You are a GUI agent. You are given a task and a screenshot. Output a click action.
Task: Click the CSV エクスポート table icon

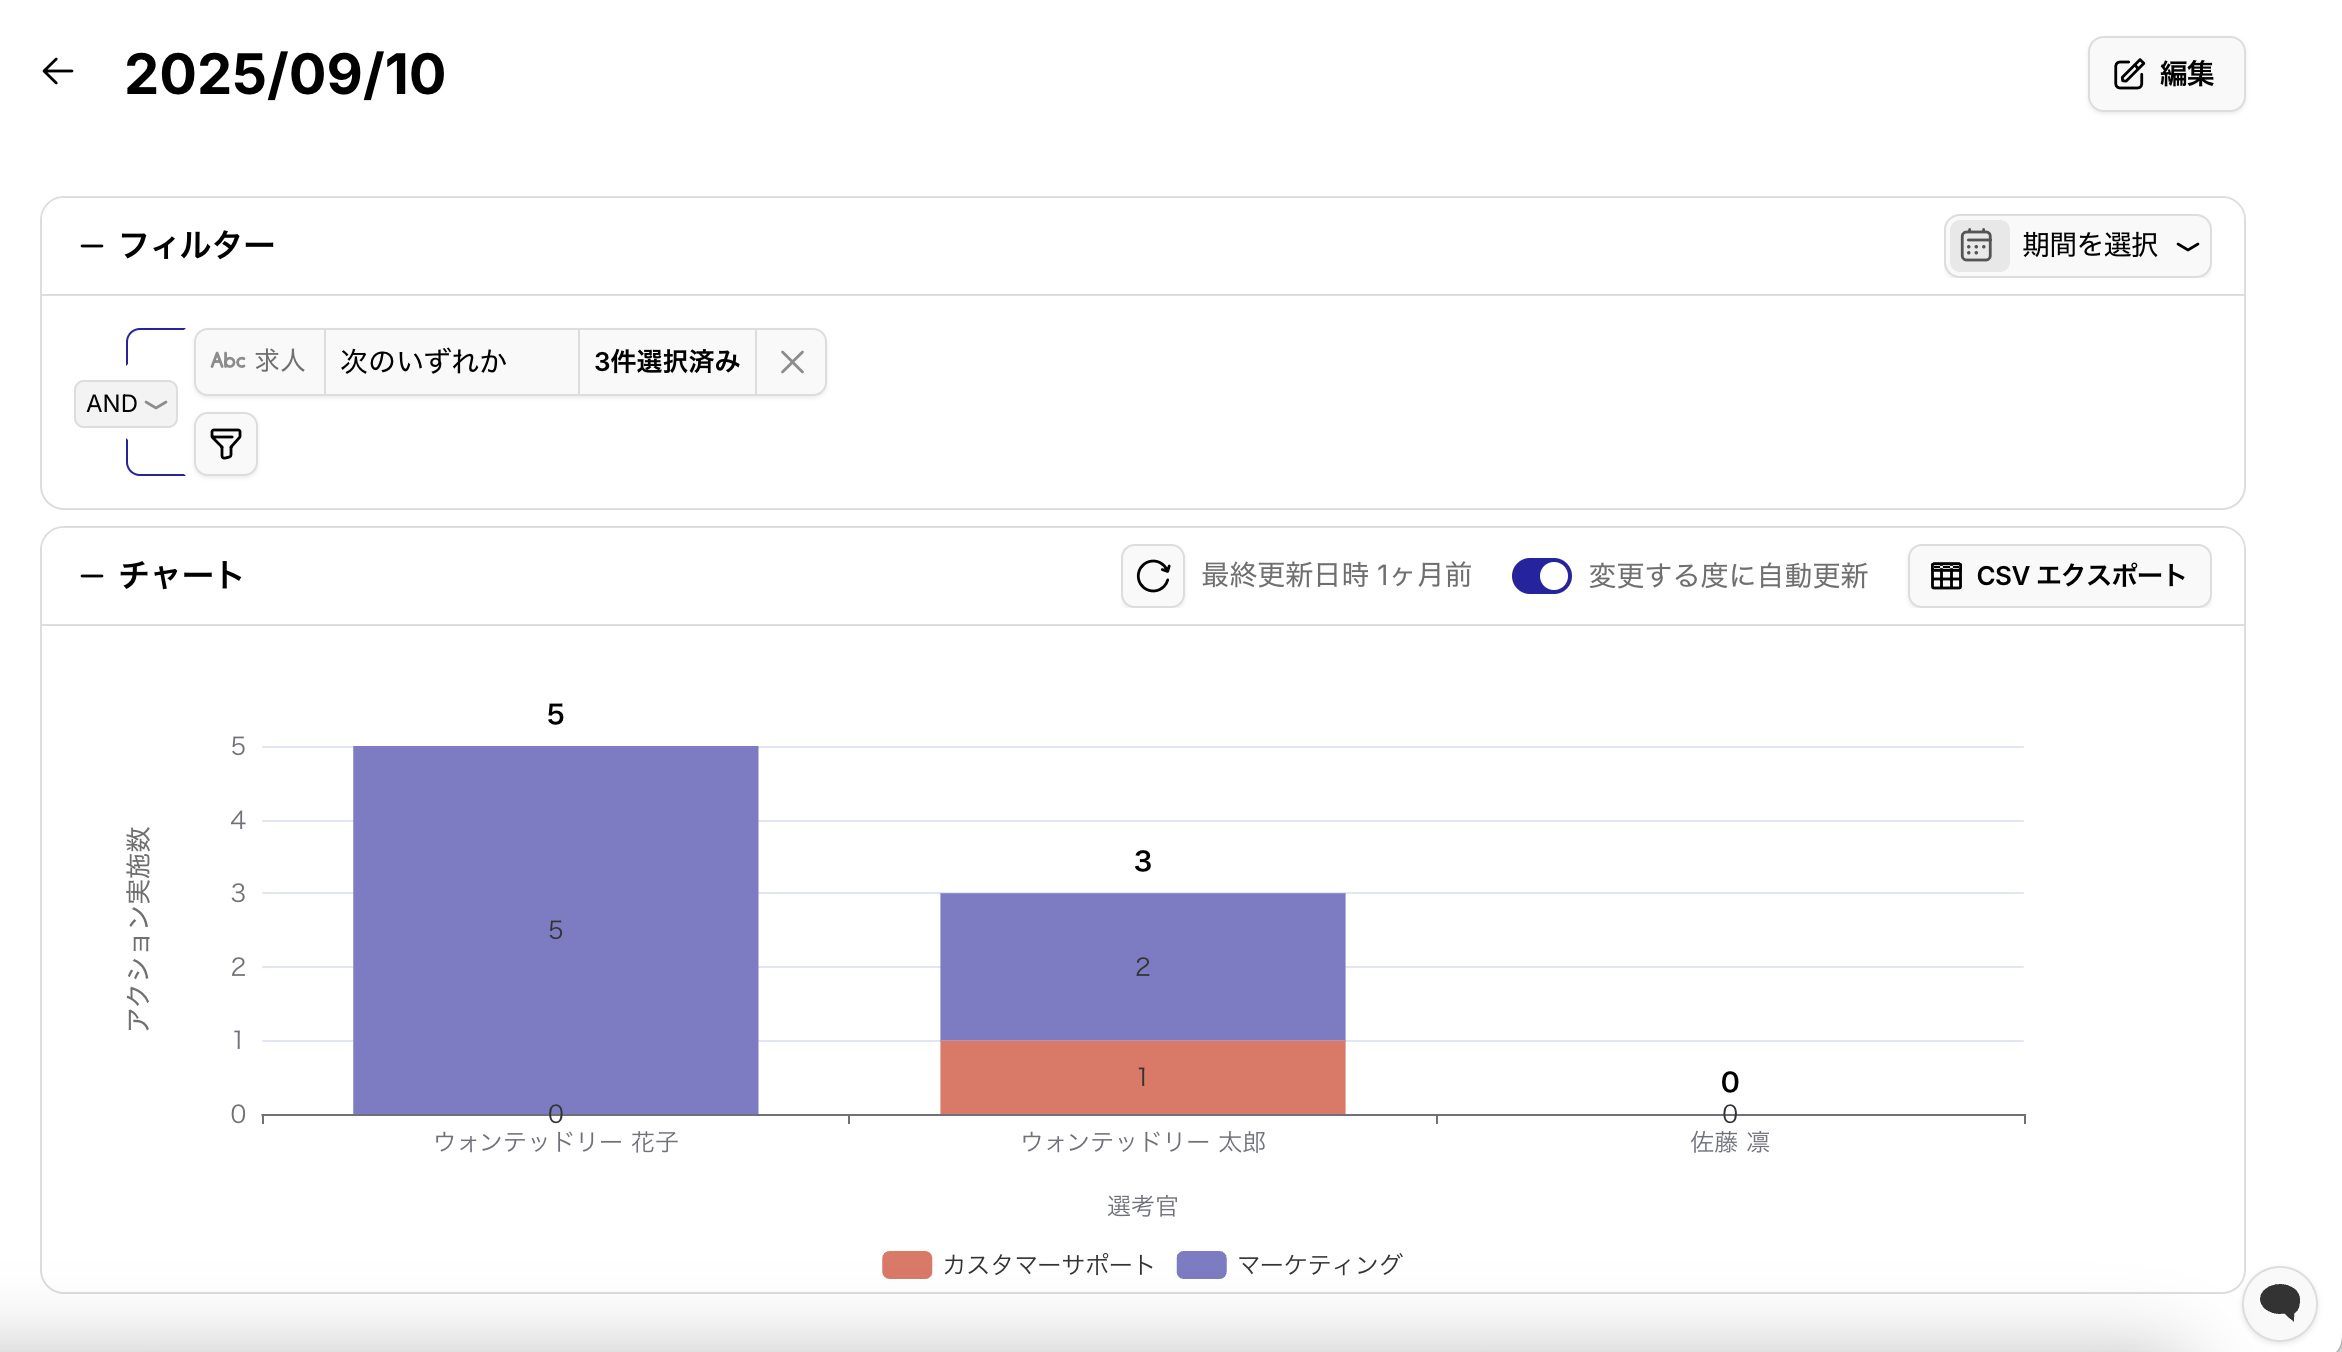[x=1946, y=576]
